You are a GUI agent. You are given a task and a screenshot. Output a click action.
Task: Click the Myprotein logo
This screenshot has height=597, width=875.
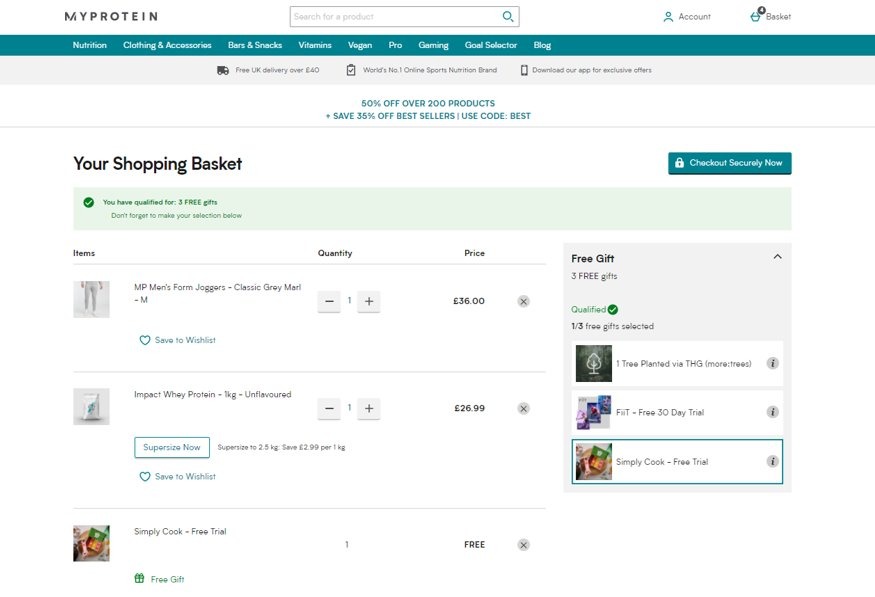[111, 16]
